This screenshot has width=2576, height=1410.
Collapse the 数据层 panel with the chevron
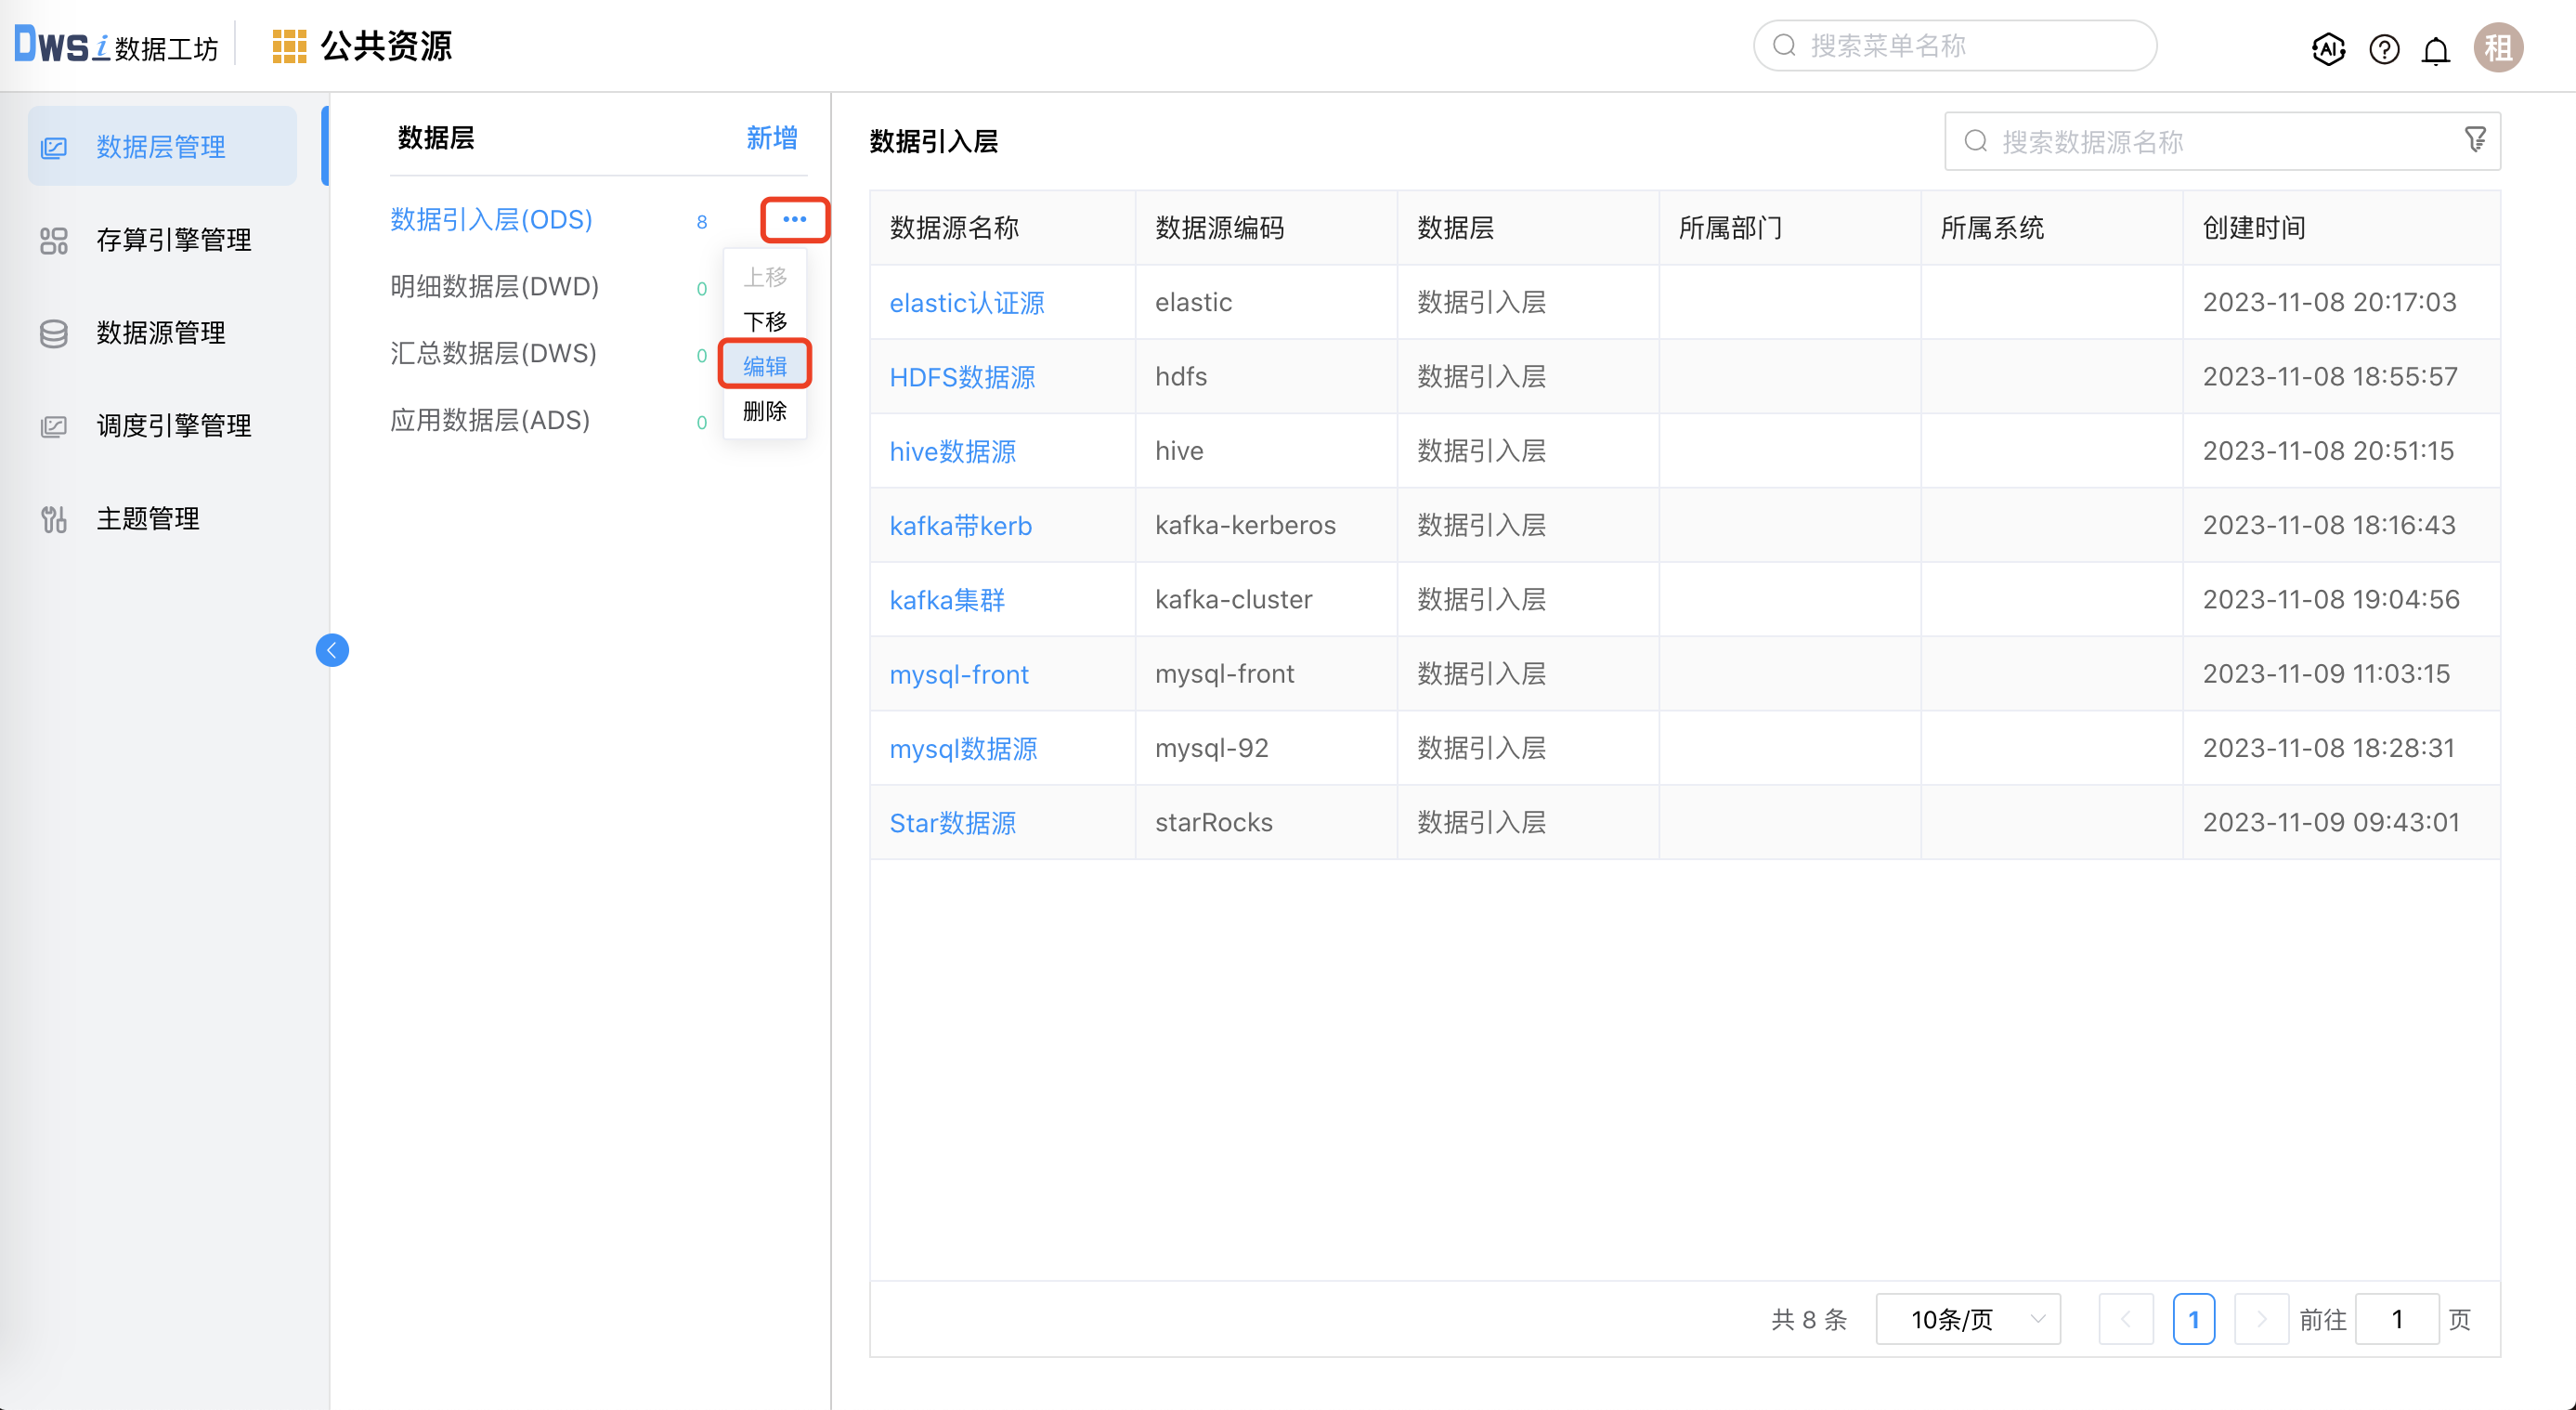332,650
